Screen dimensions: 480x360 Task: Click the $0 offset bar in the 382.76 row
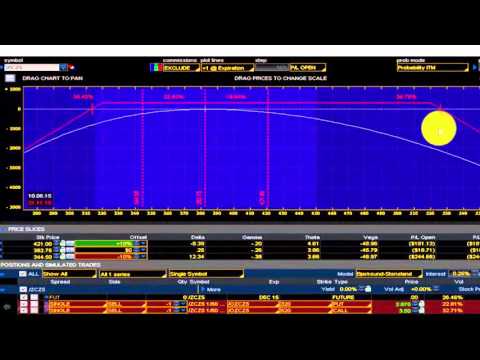click(104, 250)
